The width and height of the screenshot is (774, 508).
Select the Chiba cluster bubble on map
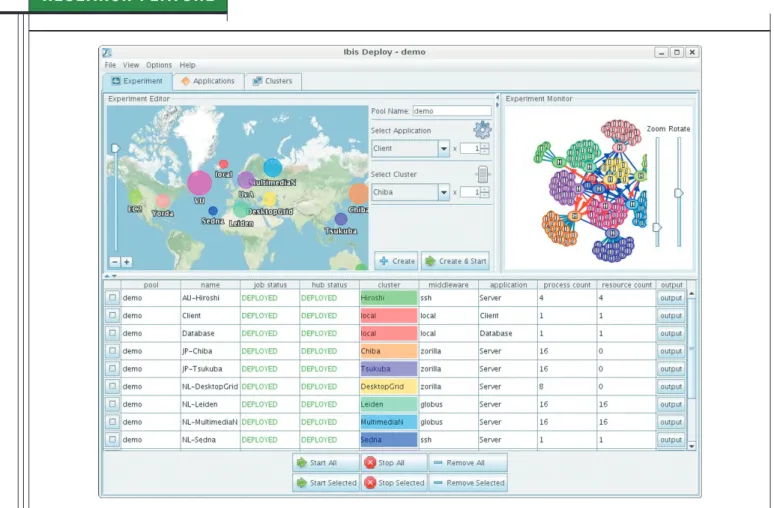(x=359, y=194)
